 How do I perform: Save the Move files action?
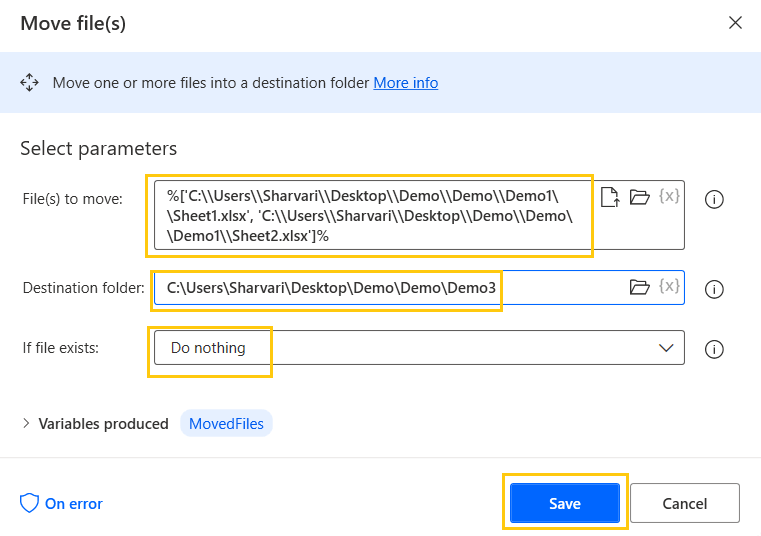tap(565, 503)
